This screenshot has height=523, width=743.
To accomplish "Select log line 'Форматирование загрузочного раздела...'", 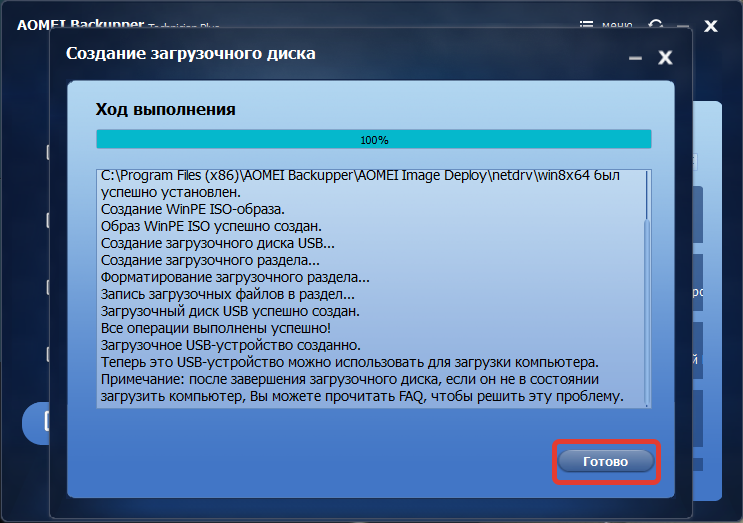I will click(236, 278).
